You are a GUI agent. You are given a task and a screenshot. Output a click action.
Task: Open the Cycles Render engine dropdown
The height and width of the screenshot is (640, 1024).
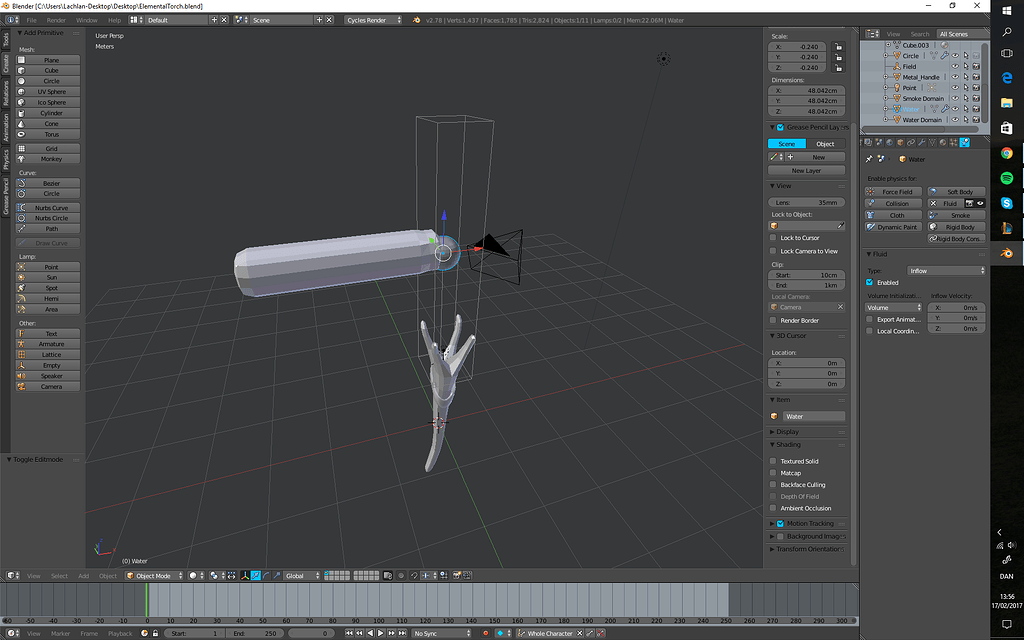[x=374, y=20]
